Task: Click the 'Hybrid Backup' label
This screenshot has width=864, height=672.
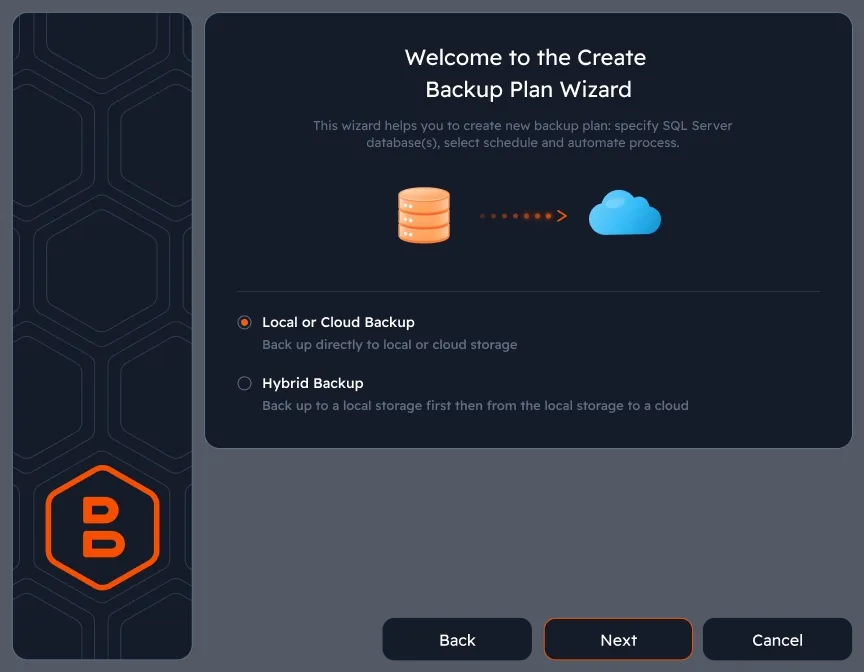Action: pyautogui.click(x=312, y=383)
